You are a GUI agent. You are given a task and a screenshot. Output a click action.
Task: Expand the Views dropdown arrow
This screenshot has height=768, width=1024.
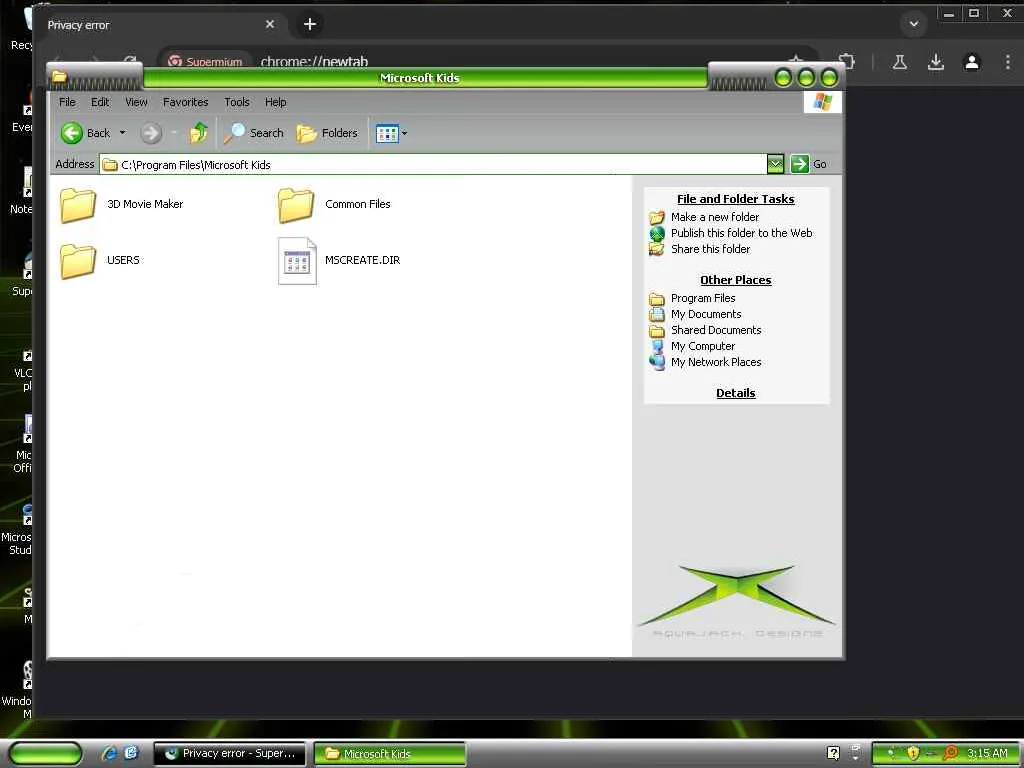(404, 133)
